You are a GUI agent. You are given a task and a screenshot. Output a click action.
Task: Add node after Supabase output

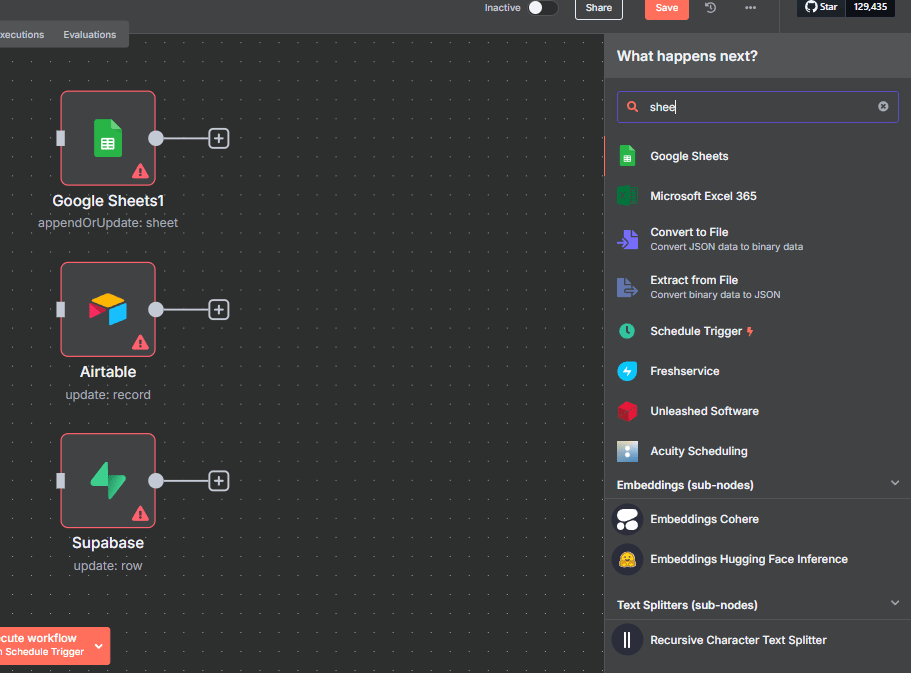[218, 481]
